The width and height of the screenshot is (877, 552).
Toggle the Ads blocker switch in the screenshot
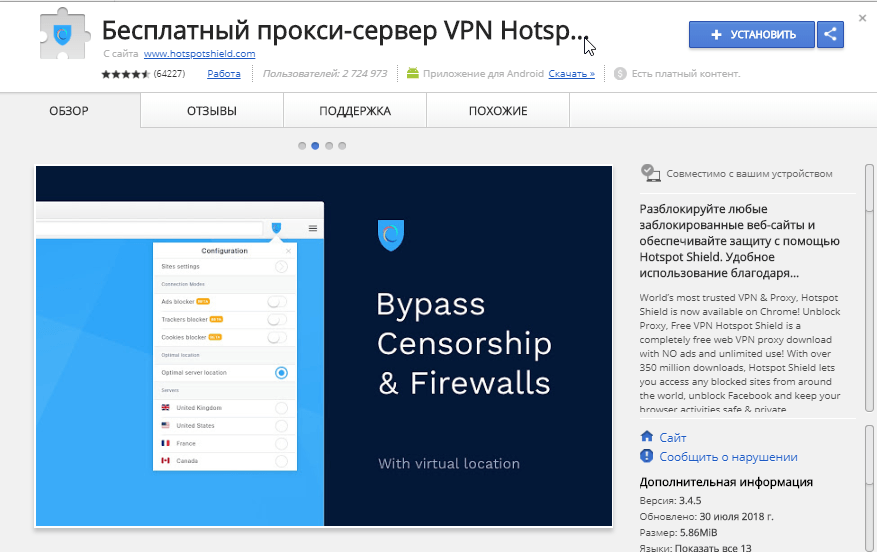pos(277,302)
